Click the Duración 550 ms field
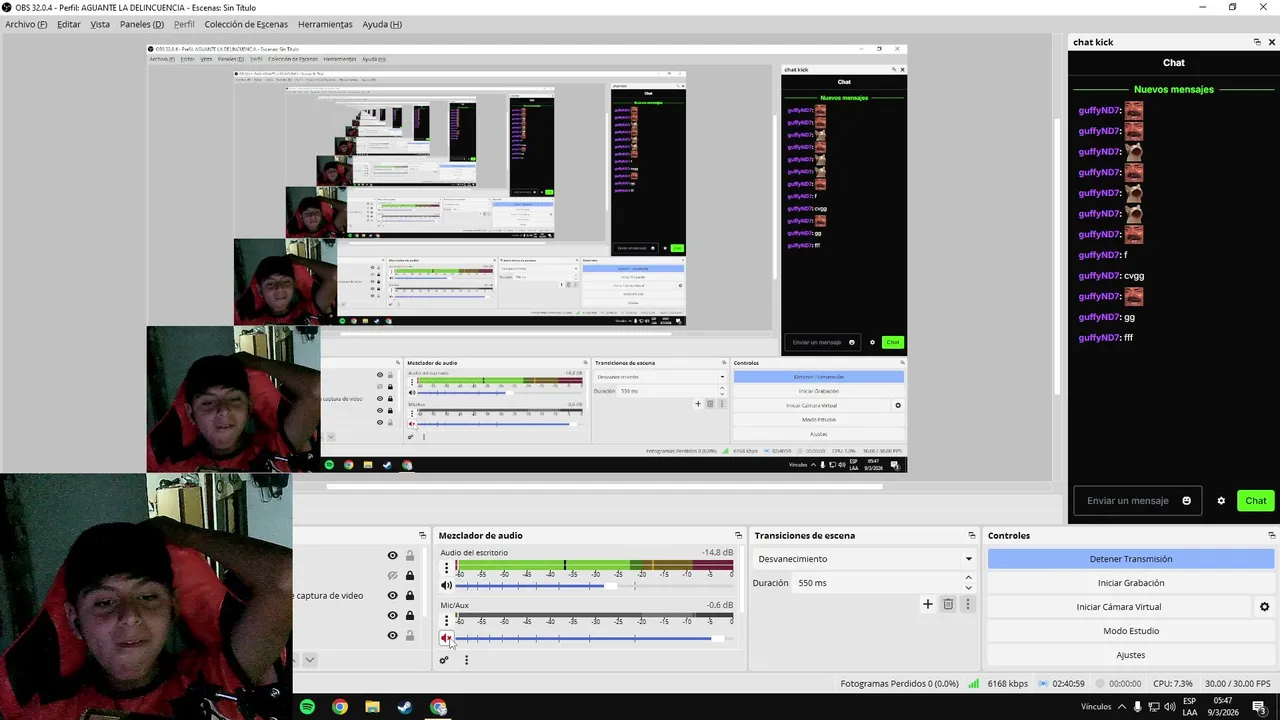This screenshot has height=720, width=1280. point(877,583)
